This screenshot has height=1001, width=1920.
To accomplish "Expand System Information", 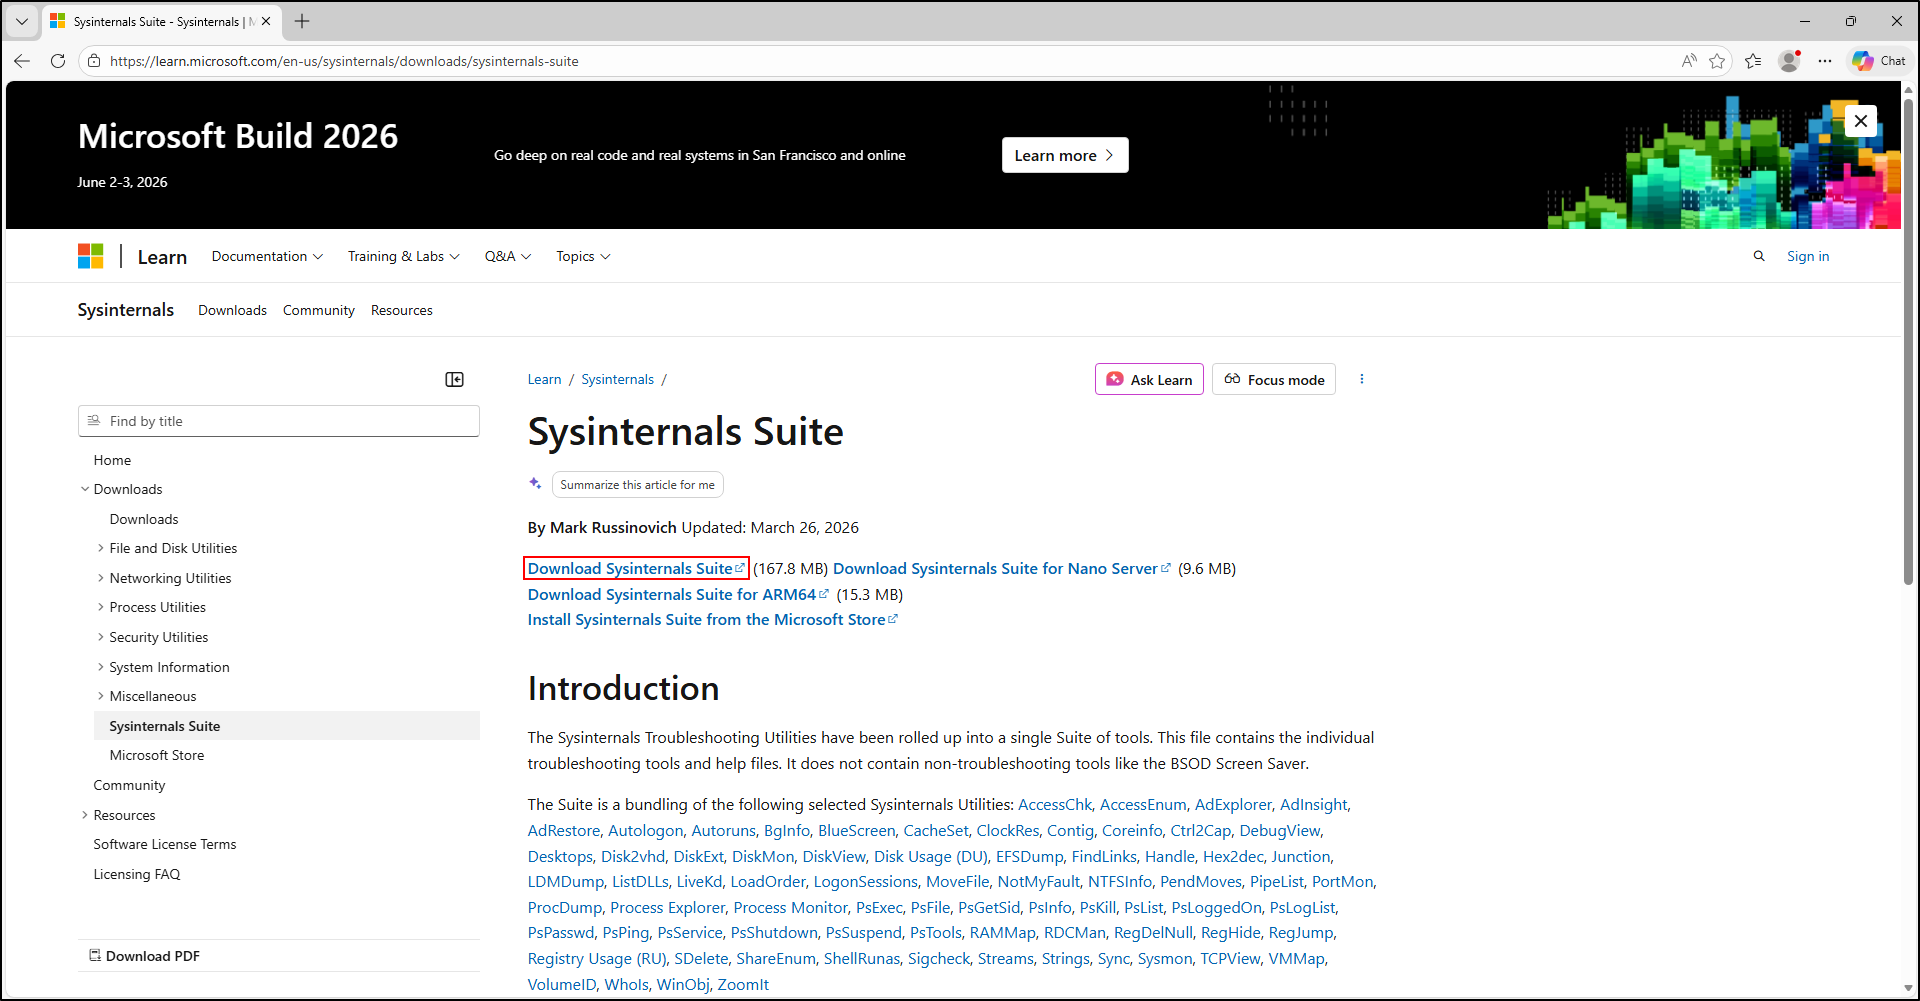I will (x=101, y=667).
